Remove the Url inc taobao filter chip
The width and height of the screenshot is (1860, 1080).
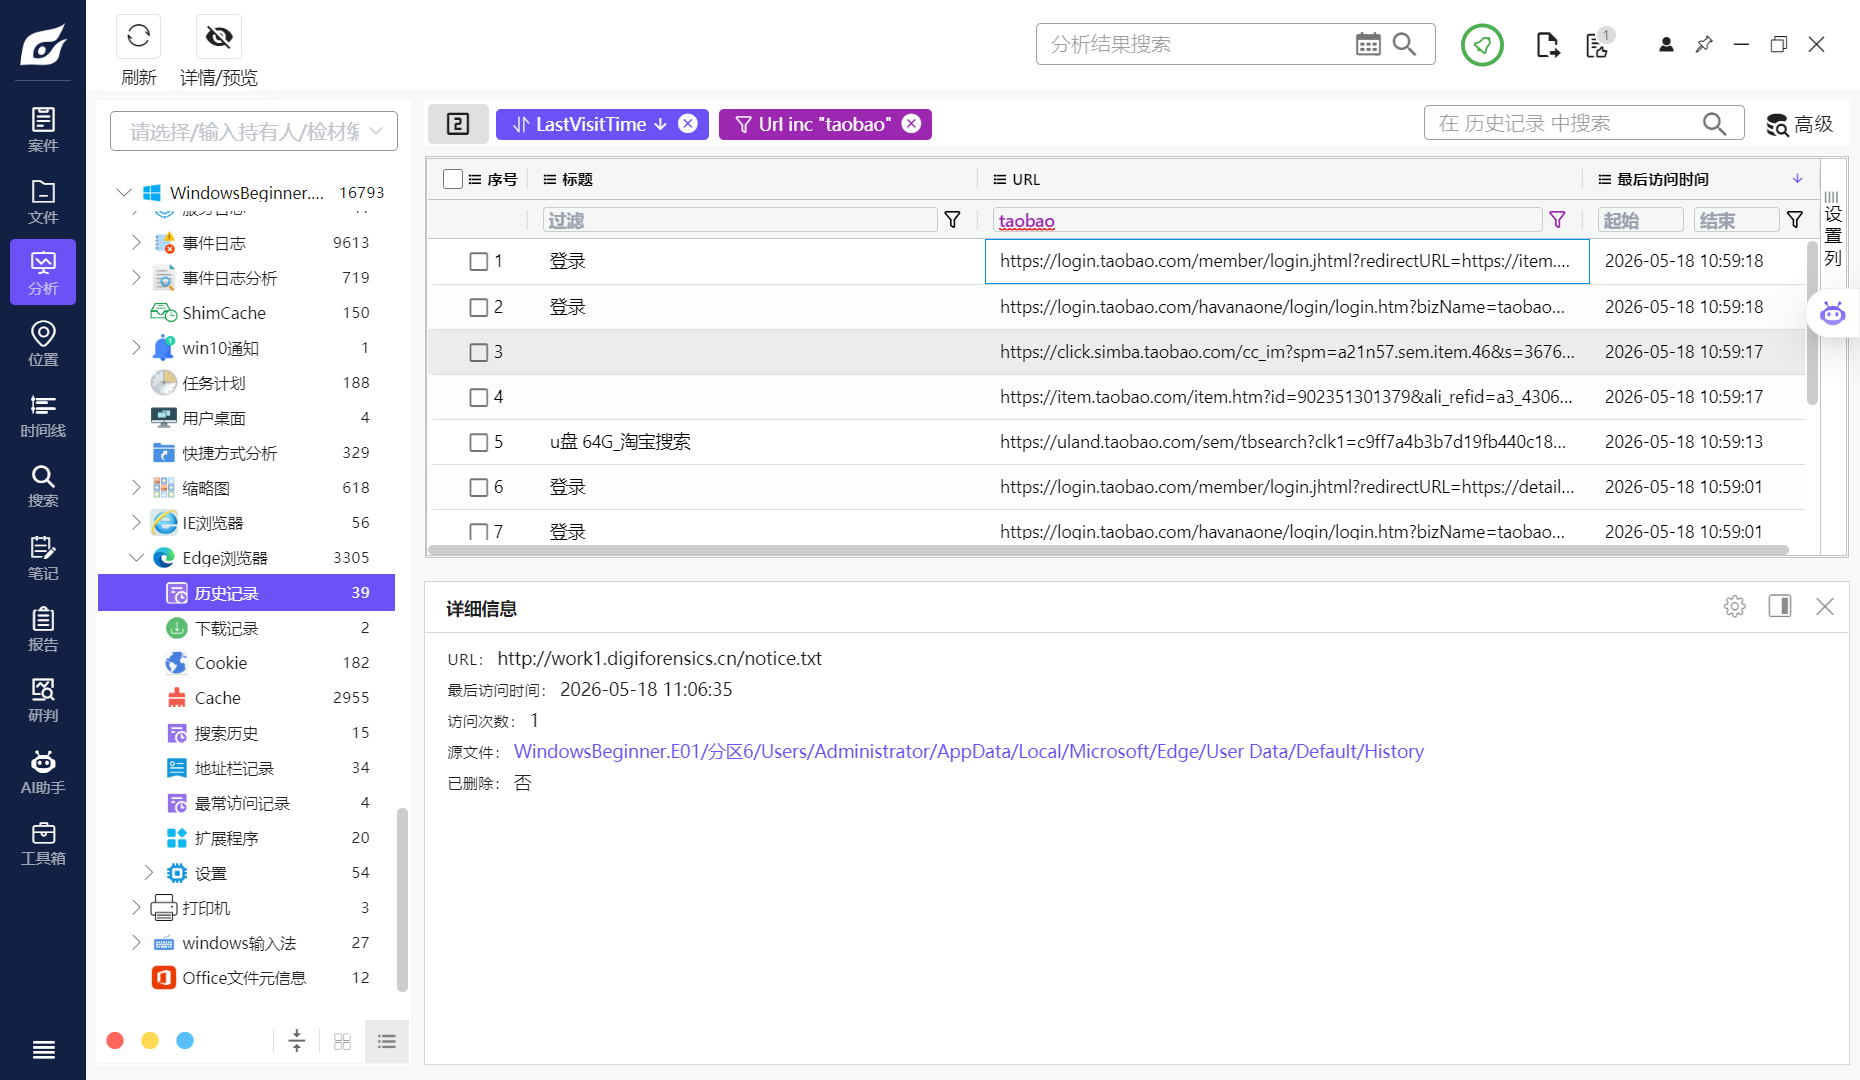click(x=911, y=123)
